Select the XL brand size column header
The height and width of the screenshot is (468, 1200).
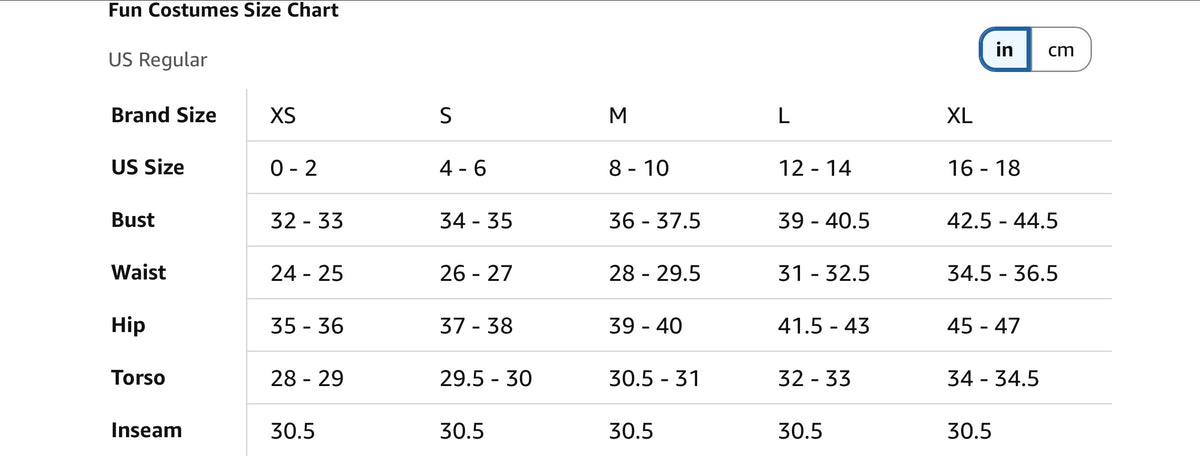tap(960, 116)
